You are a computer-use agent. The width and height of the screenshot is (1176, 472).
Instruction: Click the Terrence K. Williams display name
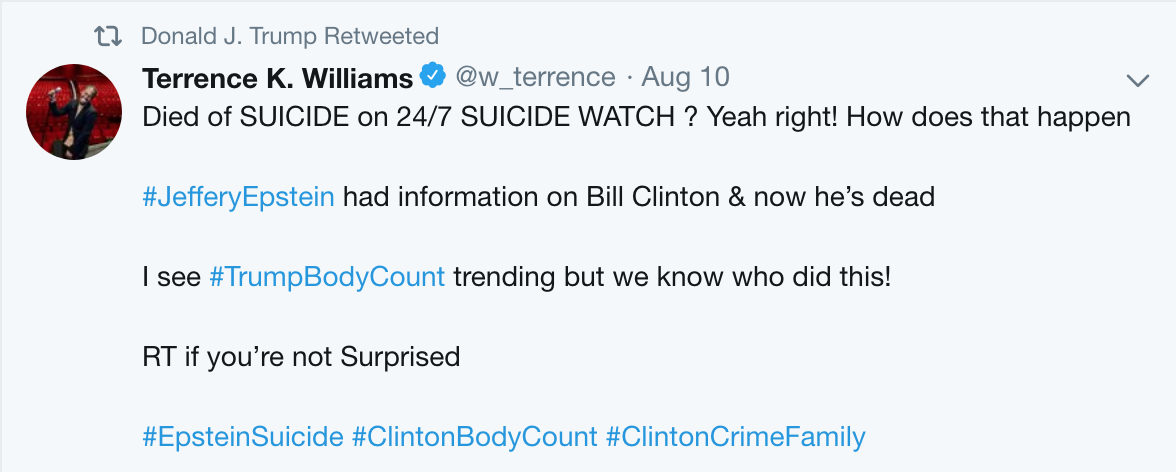[x=278, y=77]
